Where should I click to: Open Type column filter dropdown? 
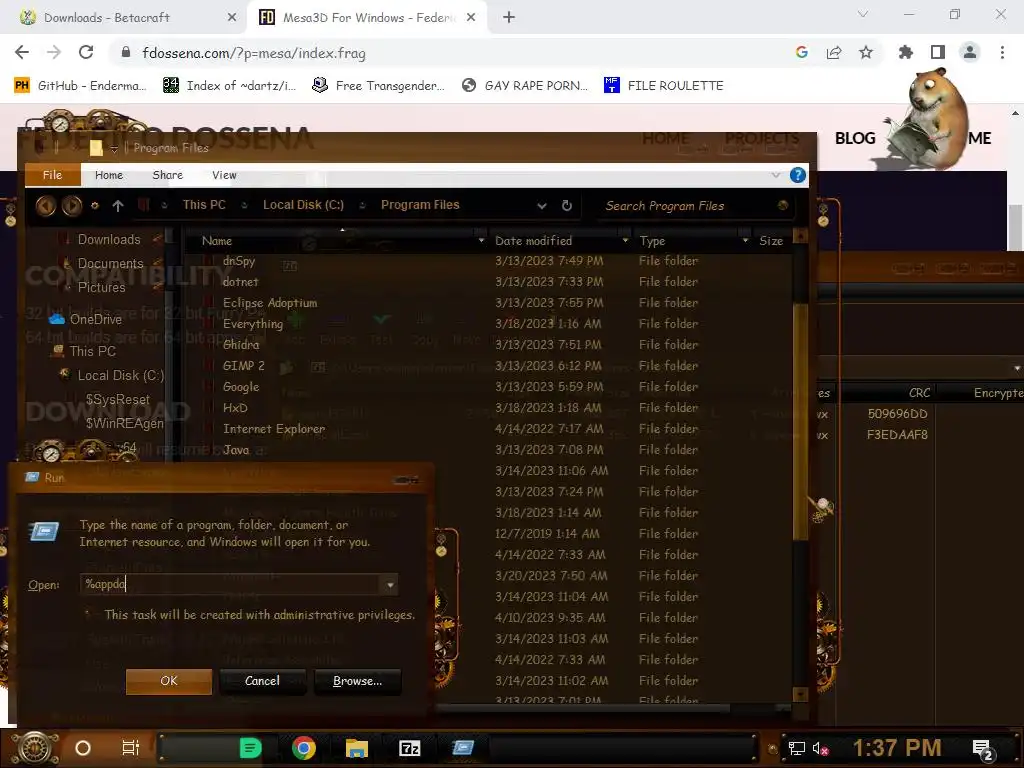tap(745, 241)
